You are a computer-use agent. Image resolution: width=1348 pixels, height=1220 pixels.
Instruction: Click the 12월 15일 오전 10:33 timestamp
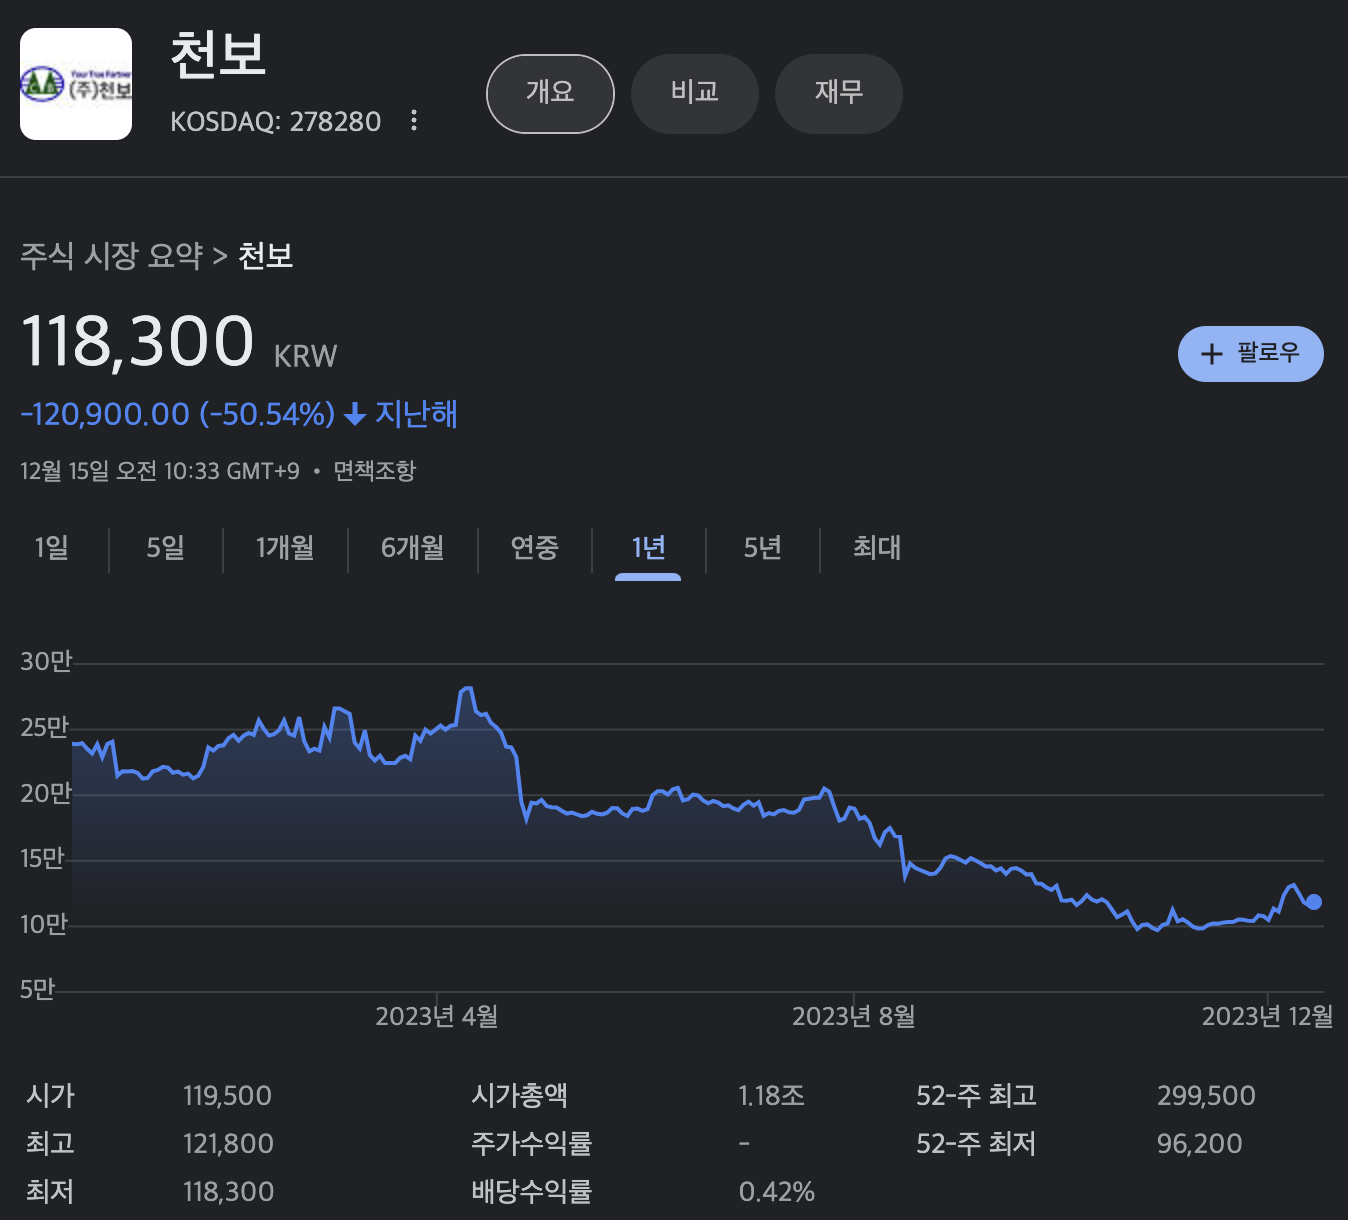pos(160,471)
